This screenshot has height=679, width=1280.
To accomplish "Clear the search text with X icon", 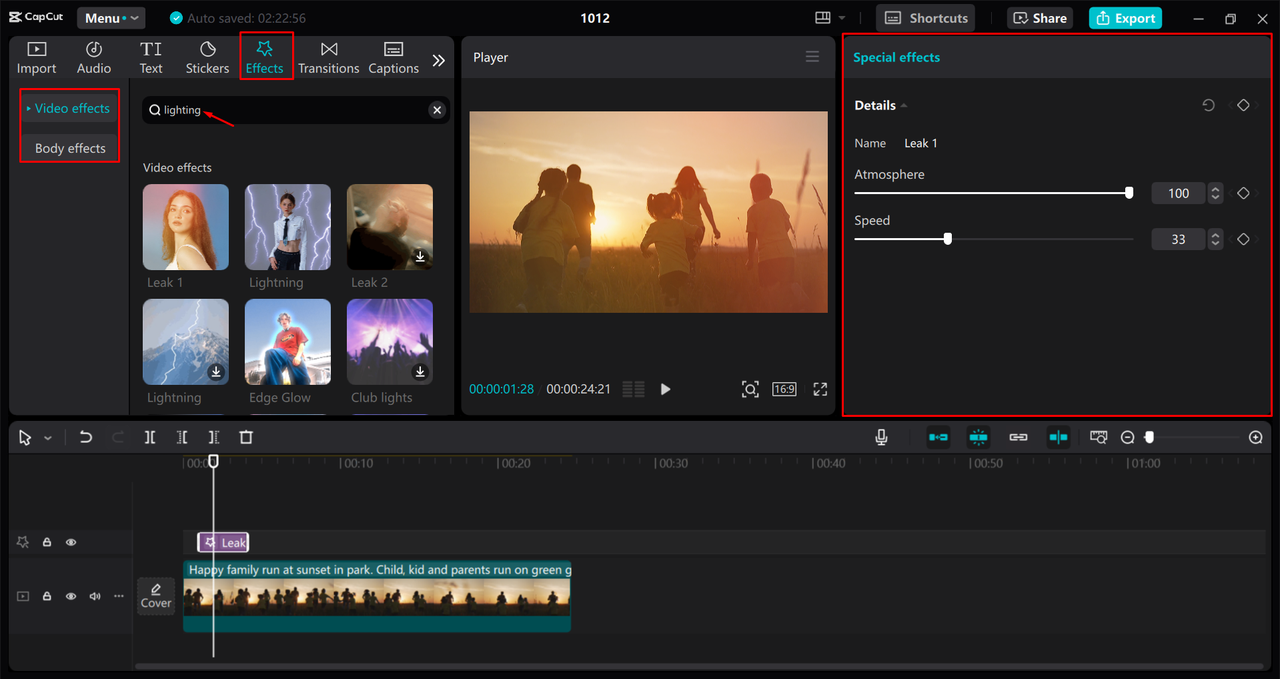I will point(437,110).
